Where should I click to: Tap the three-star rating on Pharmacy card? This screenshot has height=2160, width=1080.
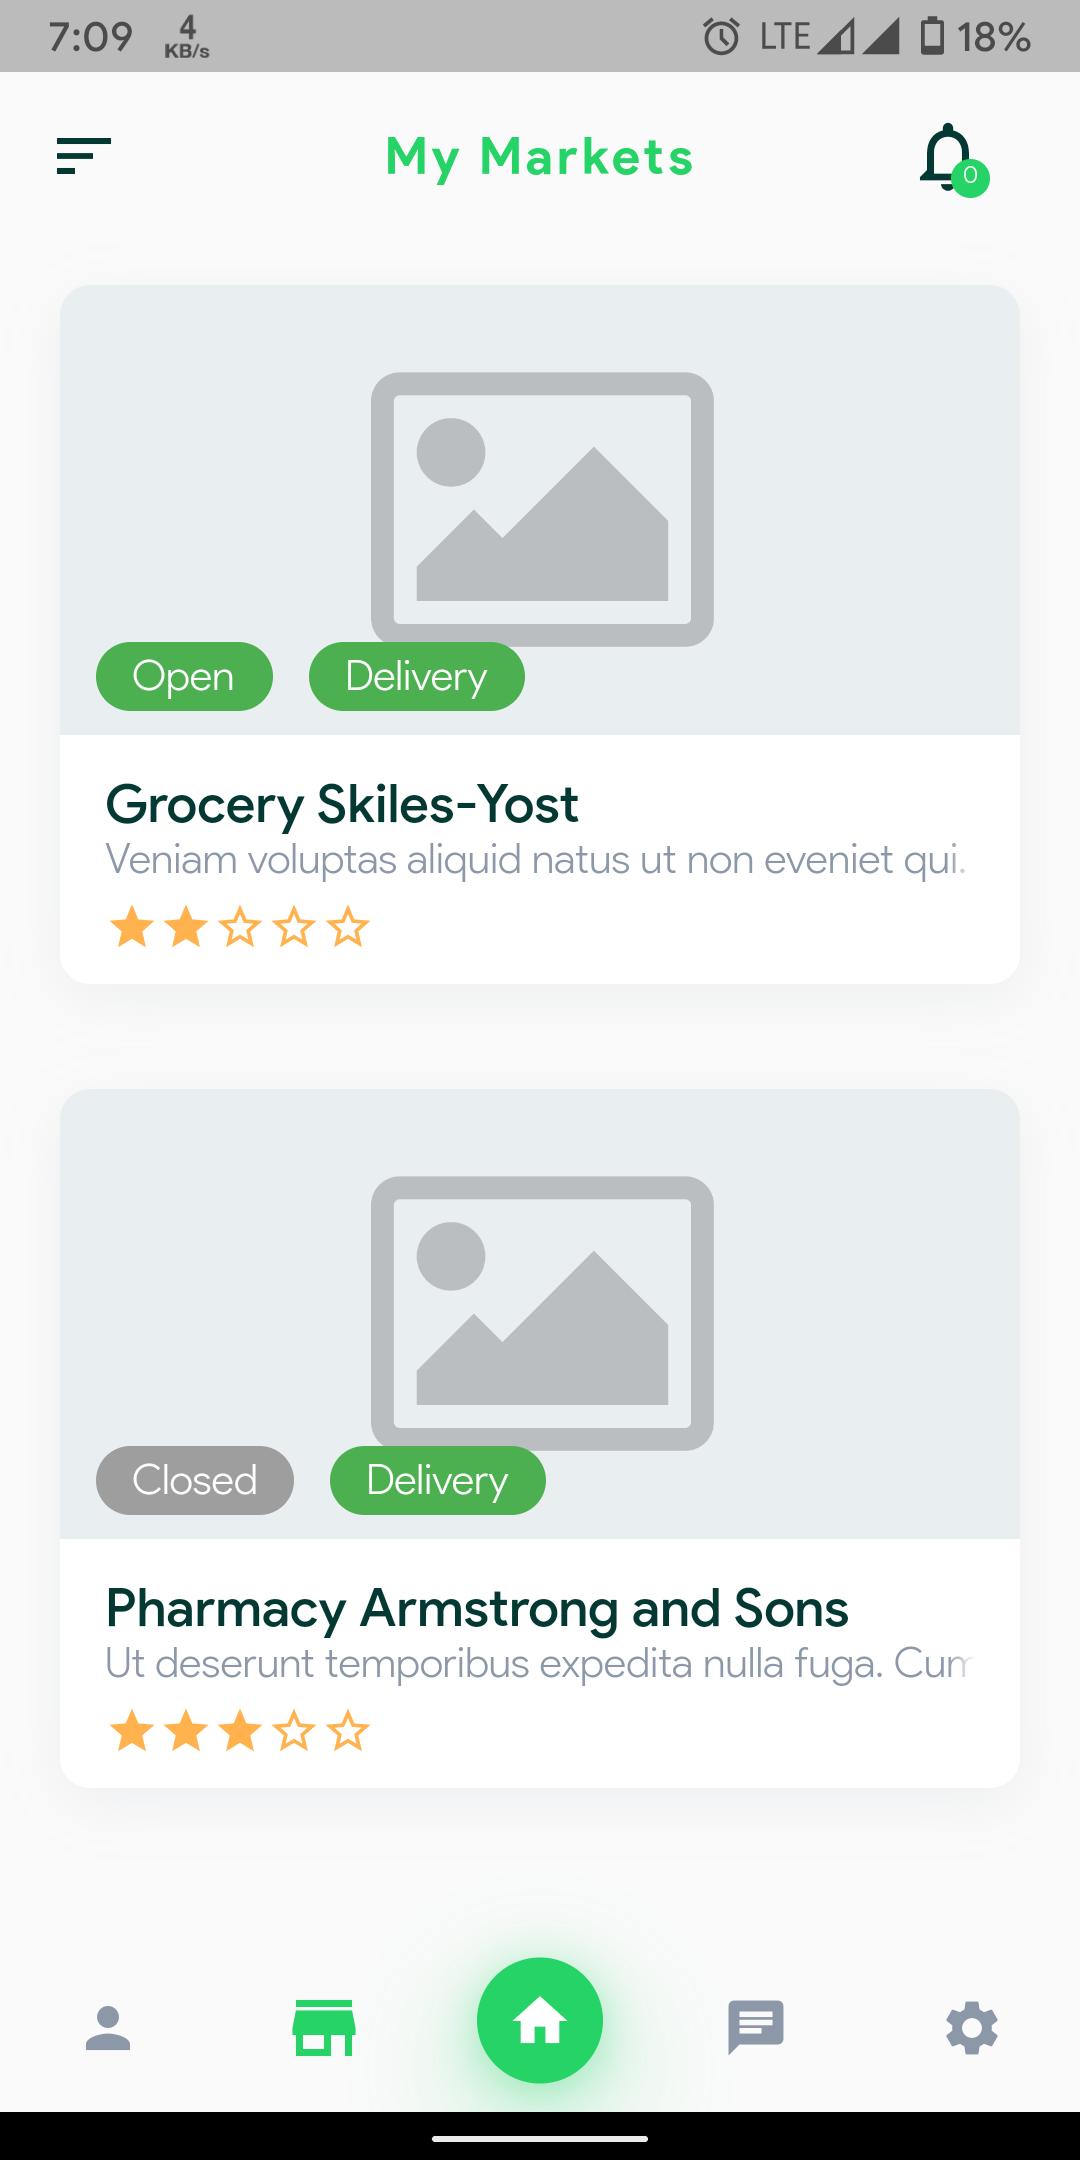pos(239,1731)
